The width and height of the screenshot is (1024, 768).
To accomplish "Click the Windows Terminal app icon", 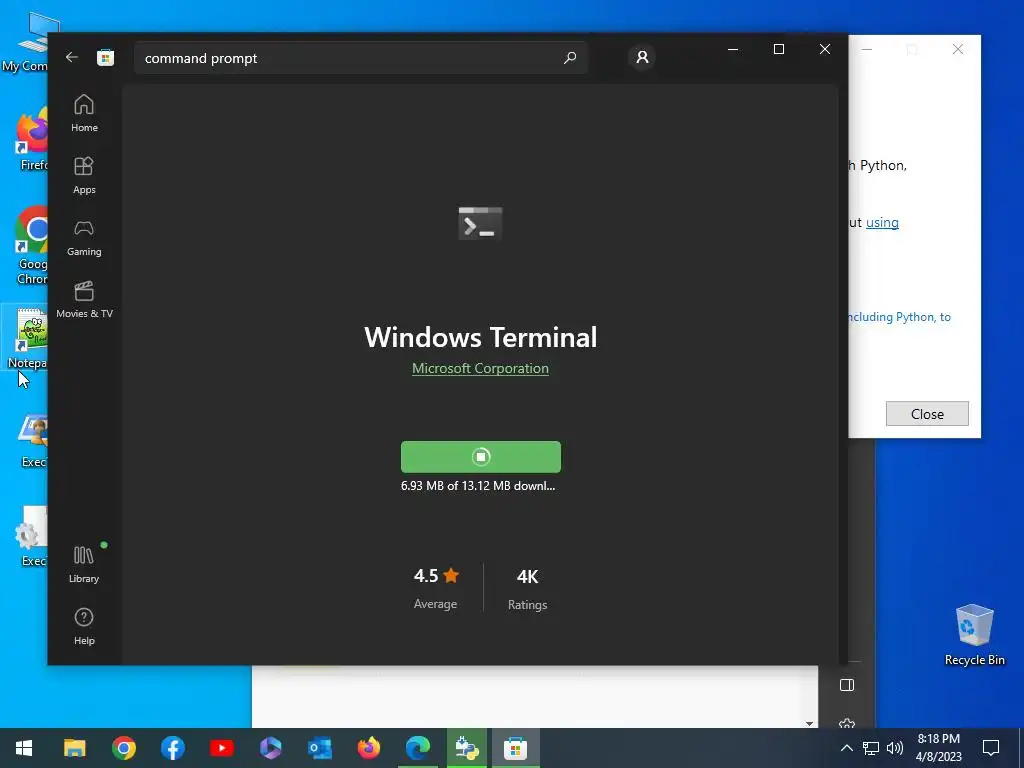I will click(x=480, y=223).
